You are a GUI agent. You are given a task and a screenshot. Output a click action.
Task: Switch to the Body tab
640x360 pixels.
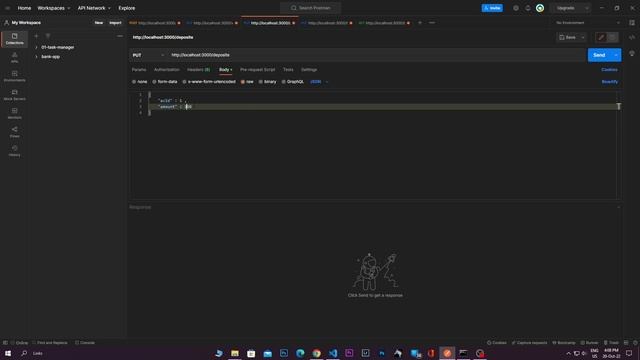click(x=225, y=70)
